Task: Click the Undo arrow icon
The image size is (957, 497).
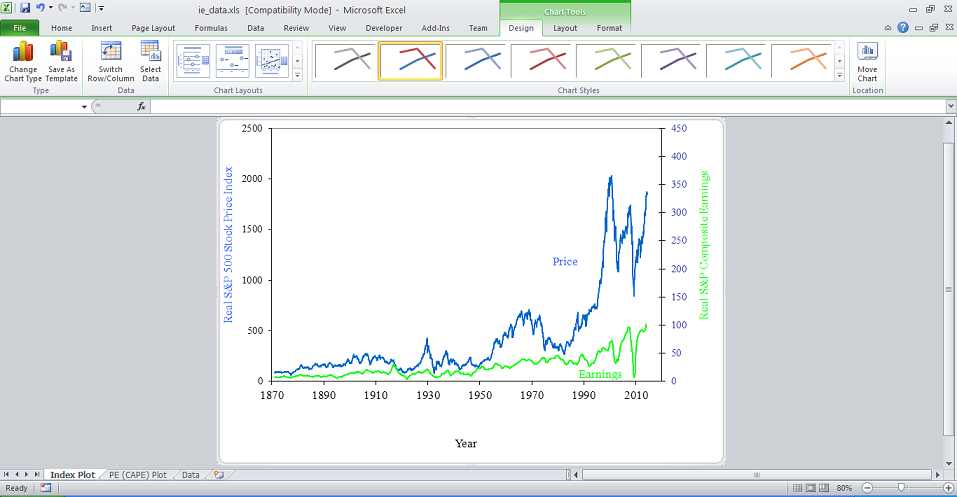Action: pyautogui.click(x=40, y=8)
